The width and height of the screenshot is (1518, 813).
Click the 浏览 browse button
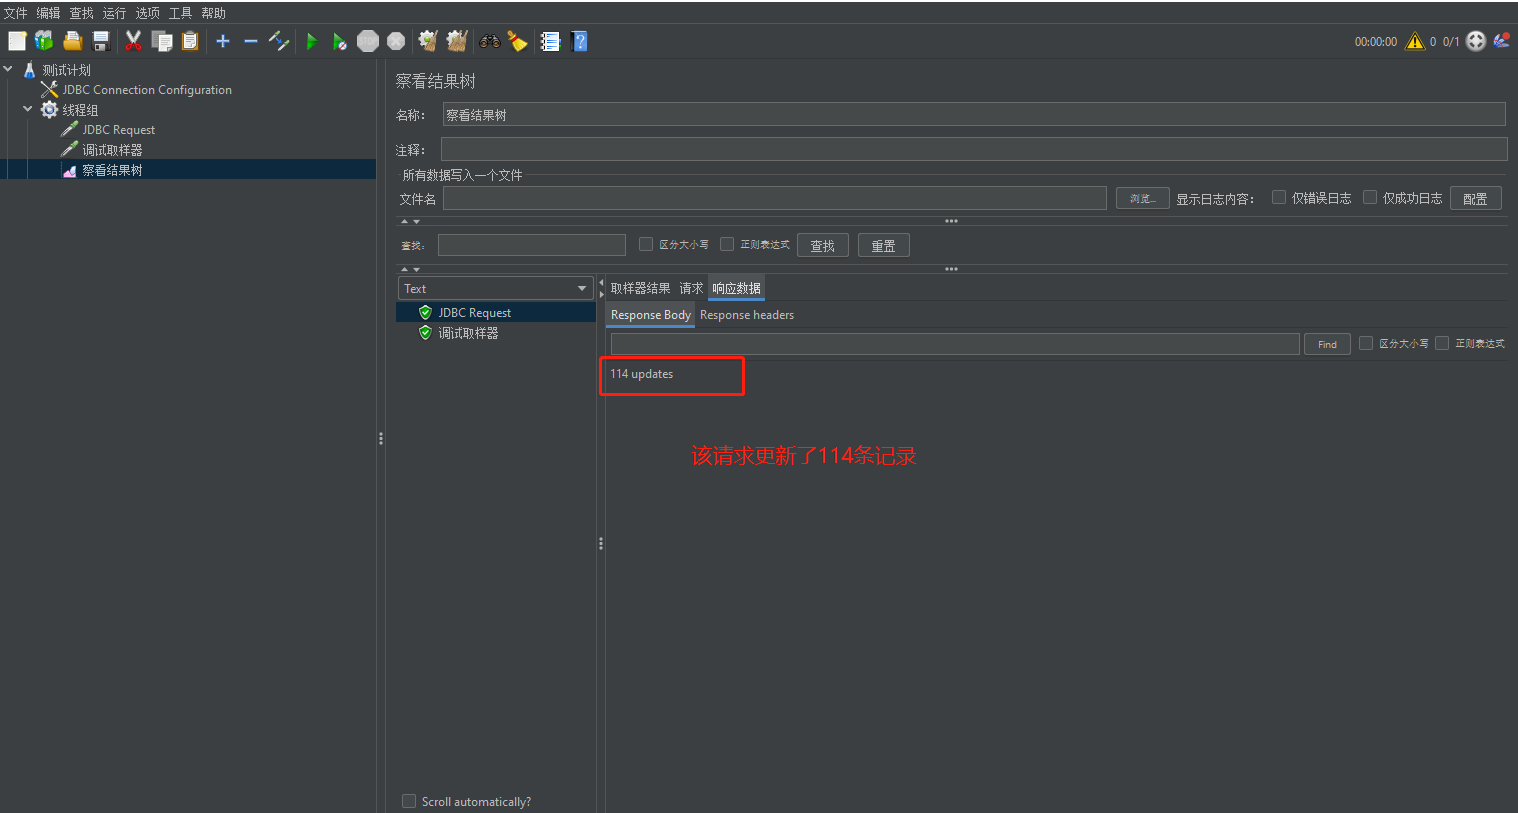pos(1142,198)
